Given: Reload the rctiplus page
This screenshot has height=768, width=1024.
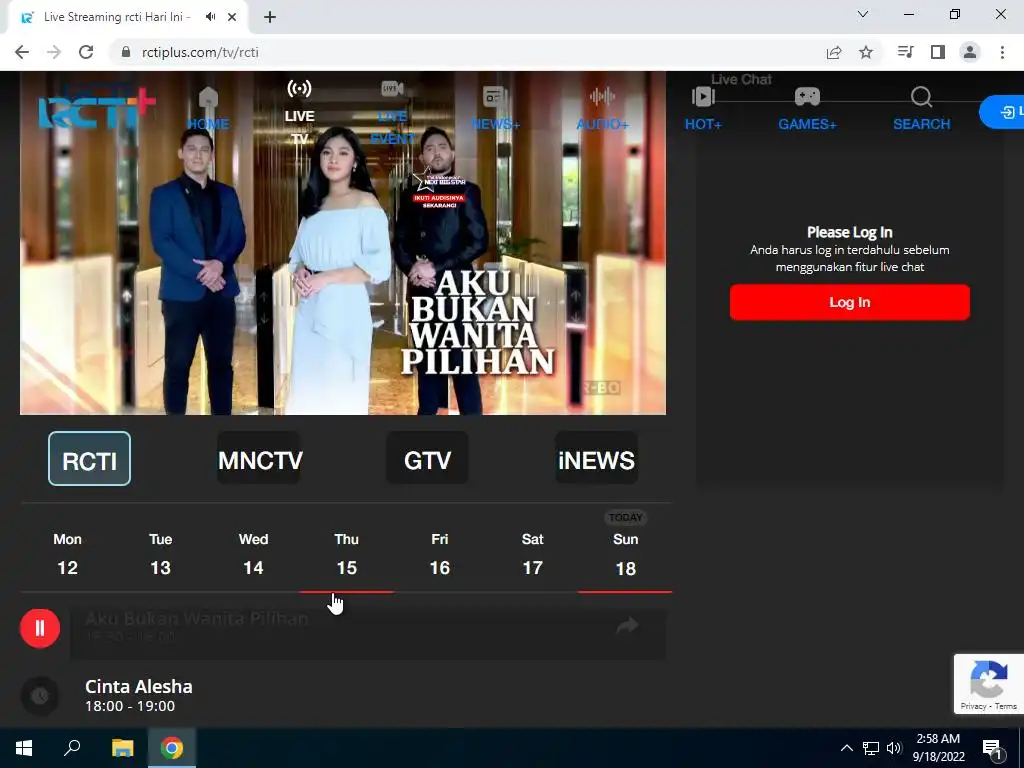Looking at the screenshot, I should point(86,52).
